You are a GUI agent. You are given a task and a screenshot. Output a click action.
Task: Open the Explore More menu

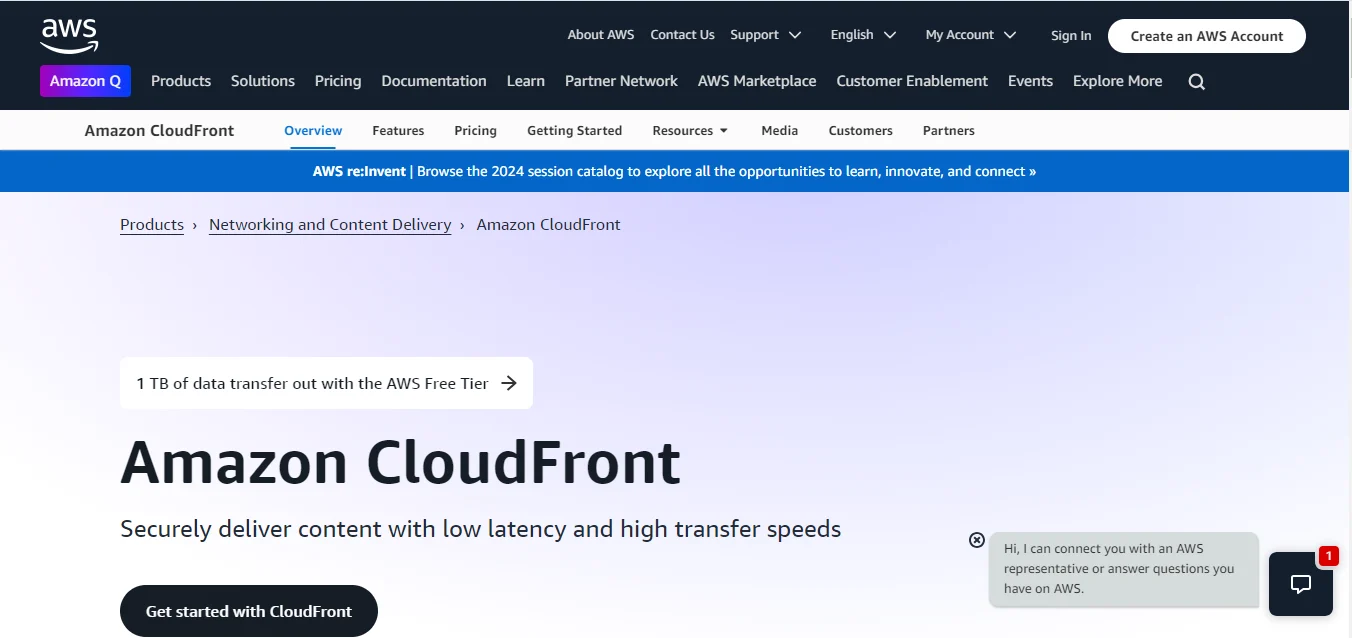tap(1118, 81)
